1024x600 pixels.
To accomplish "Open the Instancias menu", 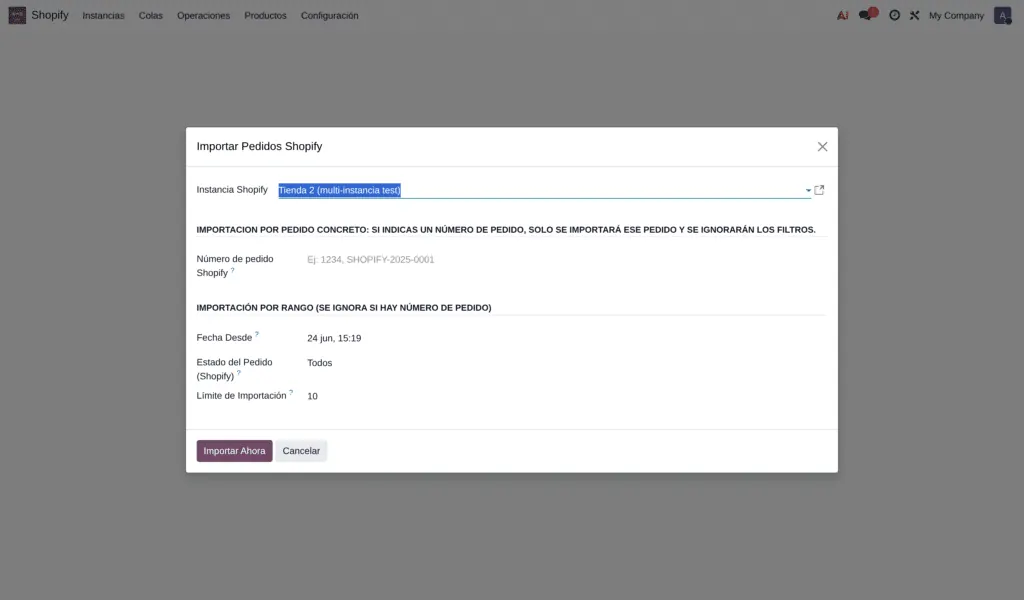I will 103,16.
